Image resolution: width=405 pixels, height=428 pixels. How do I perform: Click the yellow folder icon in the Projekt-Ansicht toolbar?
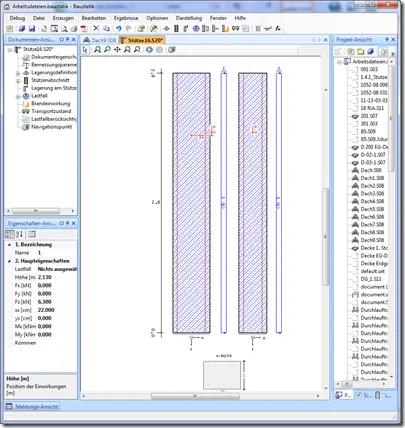click(x=360, y=52)
